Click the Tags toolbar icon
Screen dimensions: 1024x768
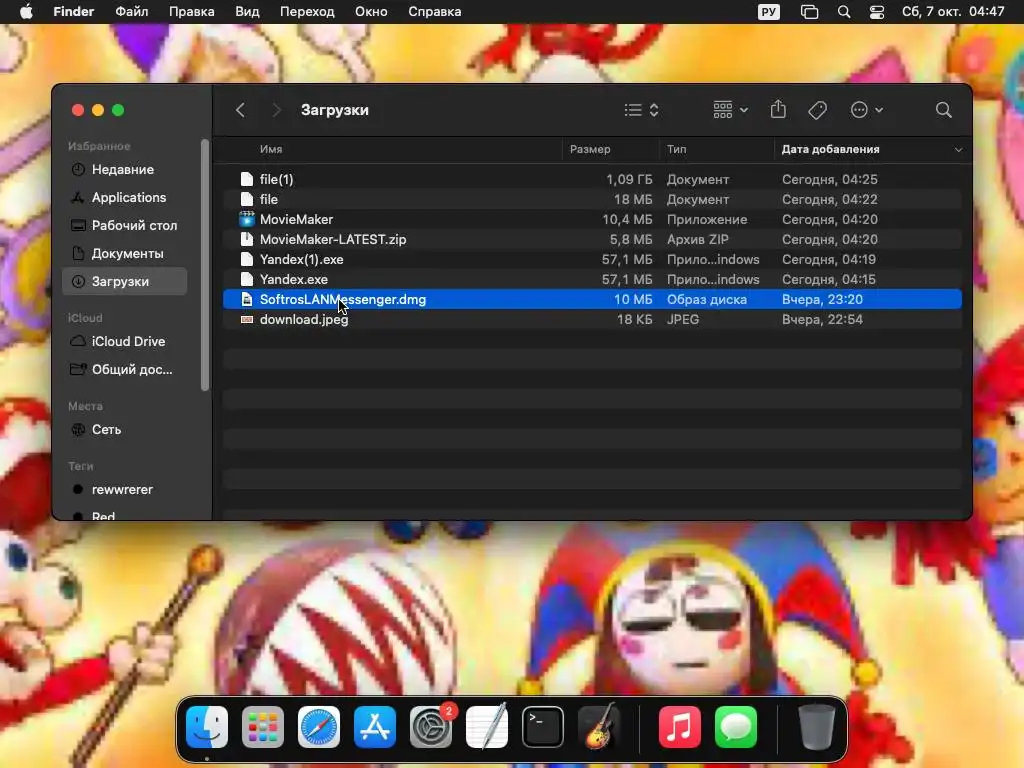coord(817,110)
